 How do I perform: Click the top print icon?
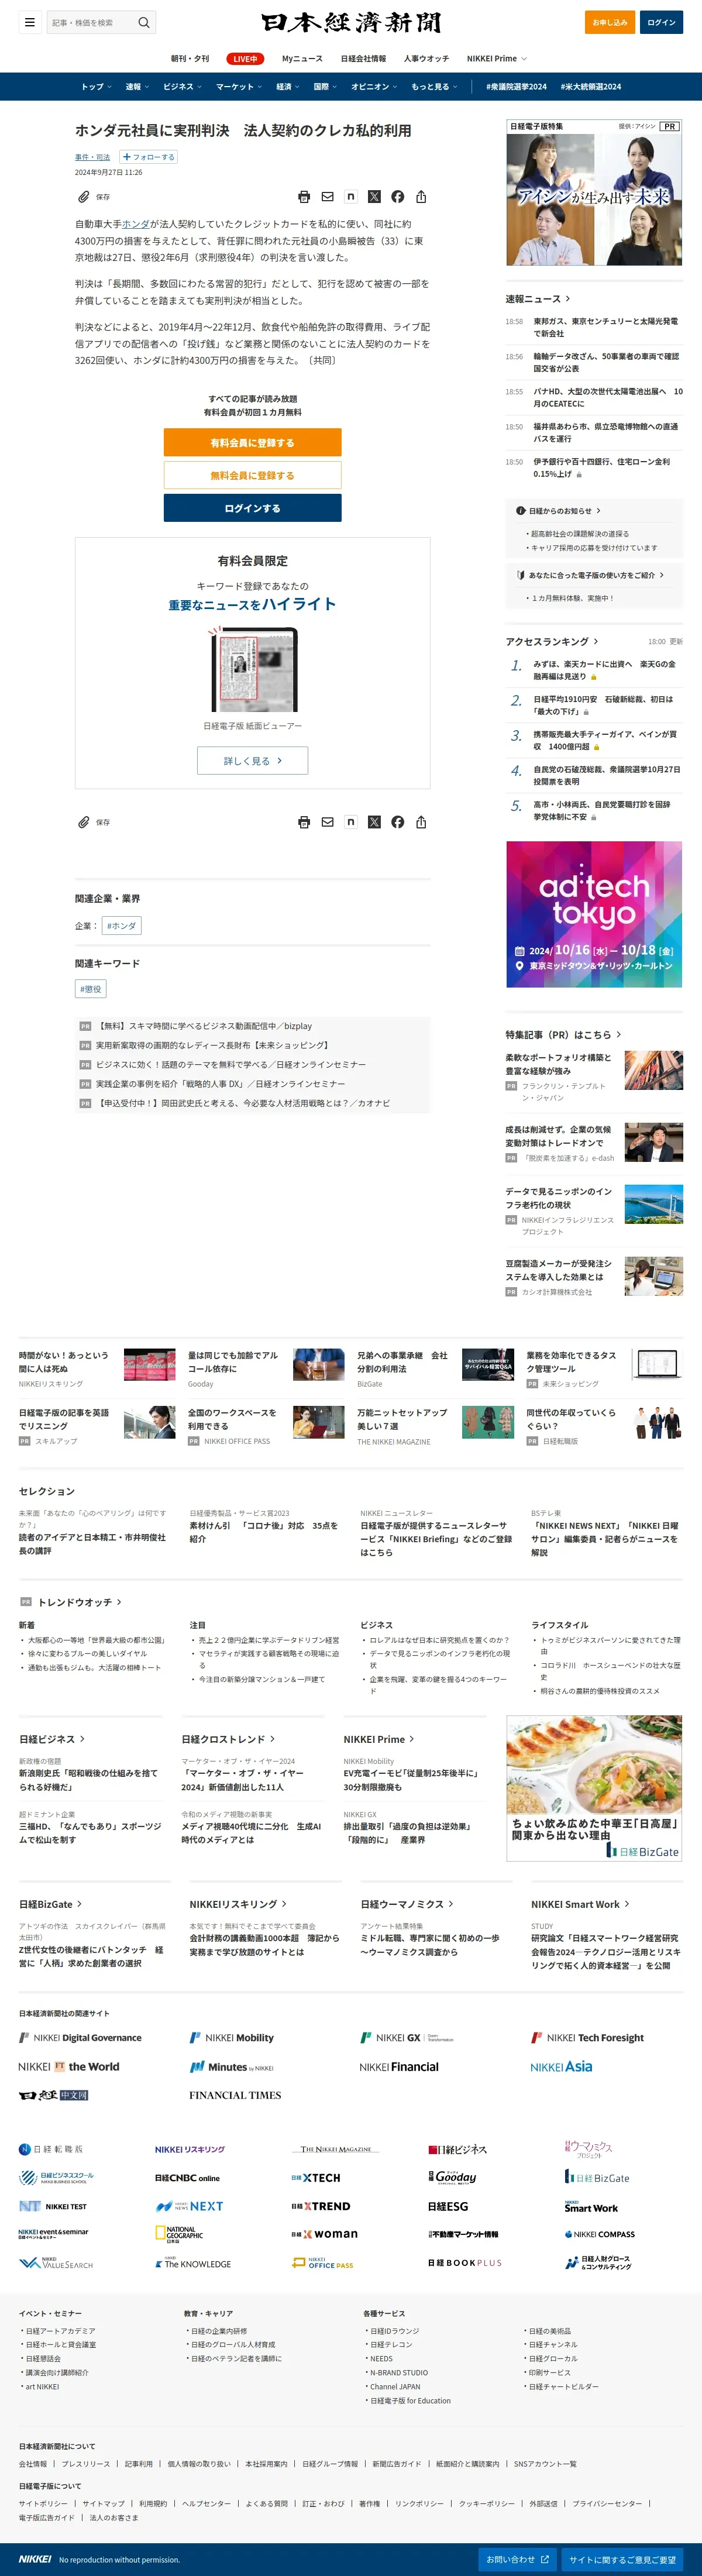click(304, 197)
